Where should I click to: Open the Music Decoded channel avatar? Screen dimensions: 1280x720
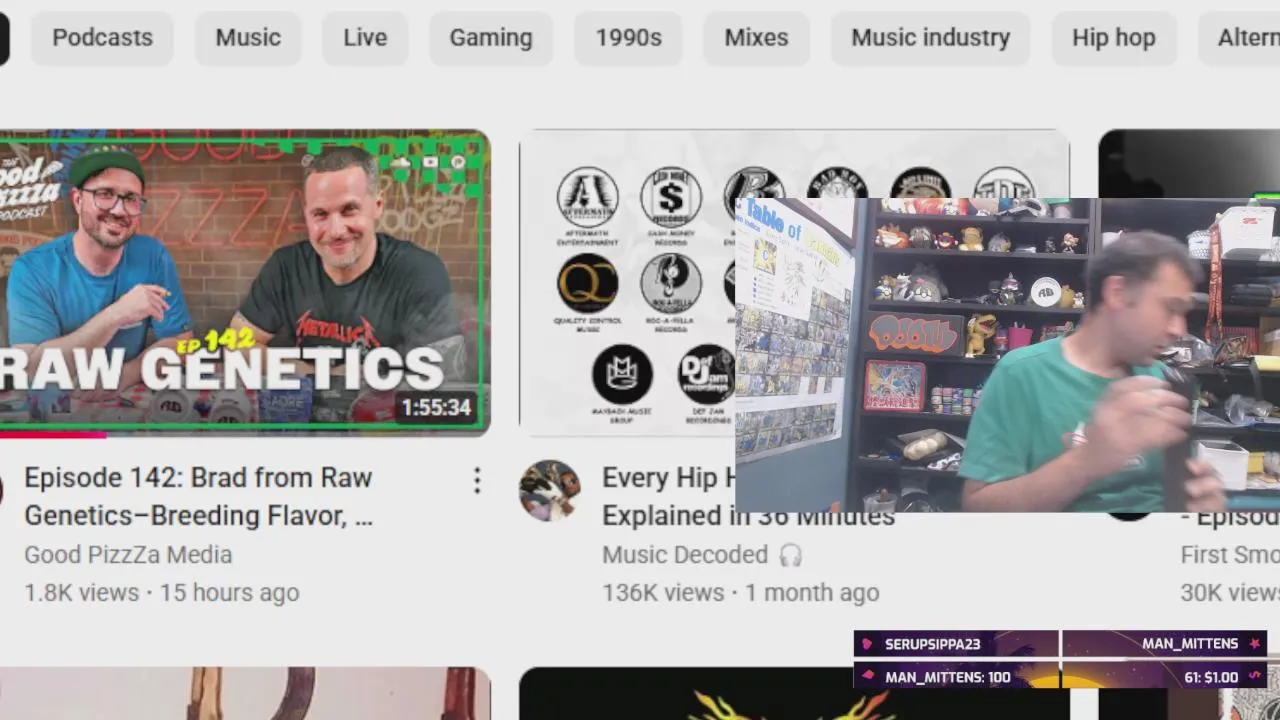coord(549,490)
